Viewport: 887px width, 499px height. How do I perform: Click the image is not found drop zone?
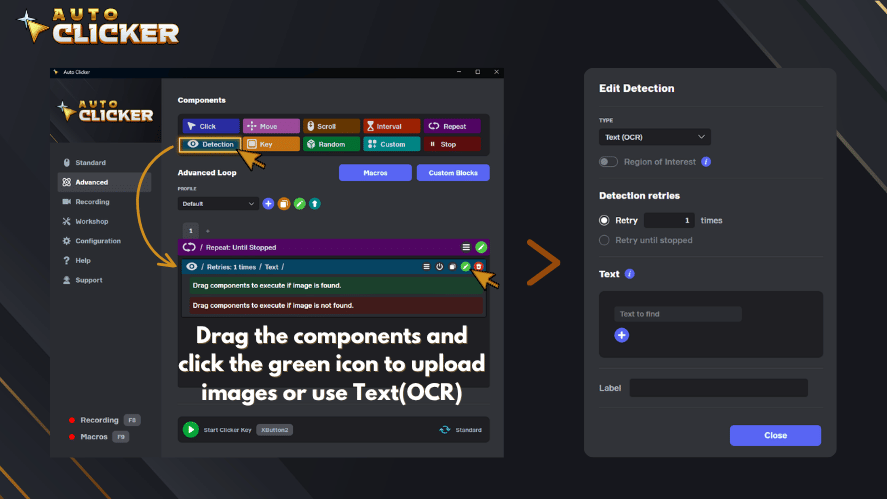click(x=336, y=306)
